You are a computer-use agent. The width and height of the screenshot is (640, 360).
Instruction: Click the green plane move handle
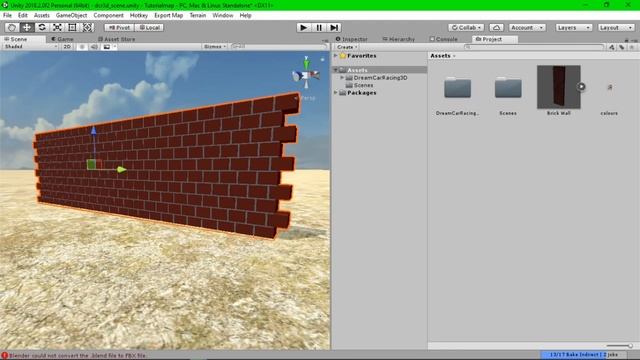coord(91,164)
